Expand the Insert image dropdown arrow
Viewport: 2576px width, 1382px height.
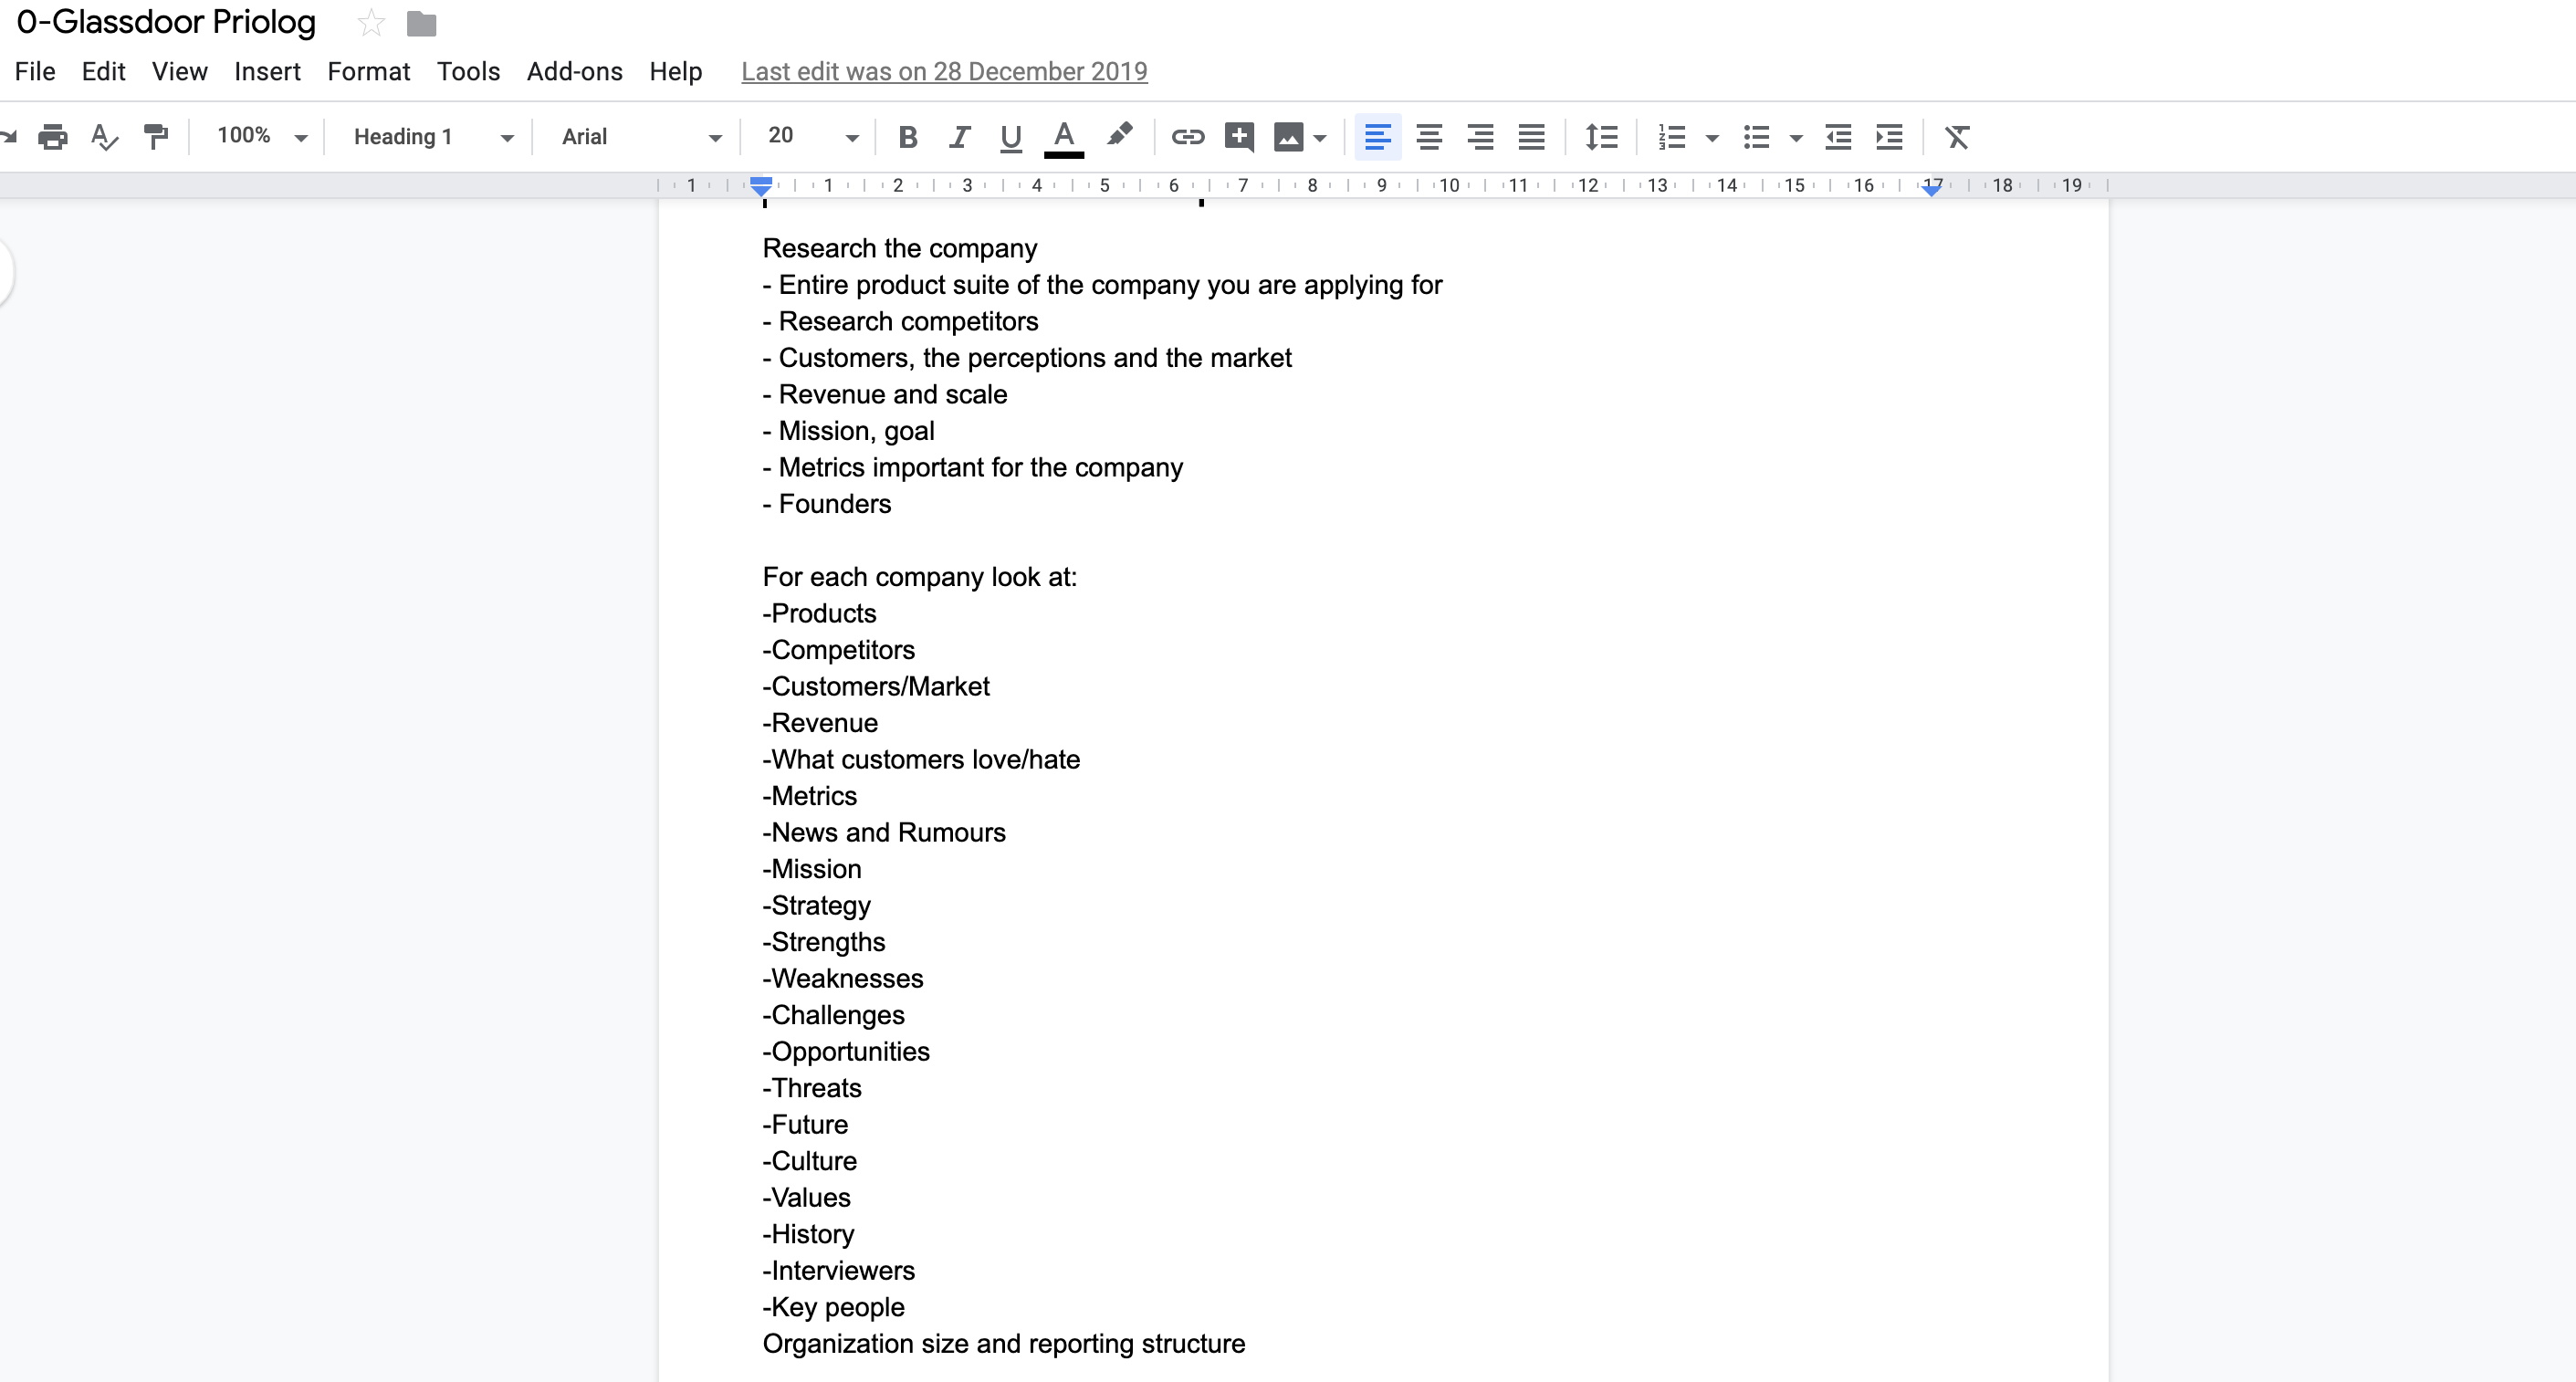click(x=1321, y=138)
